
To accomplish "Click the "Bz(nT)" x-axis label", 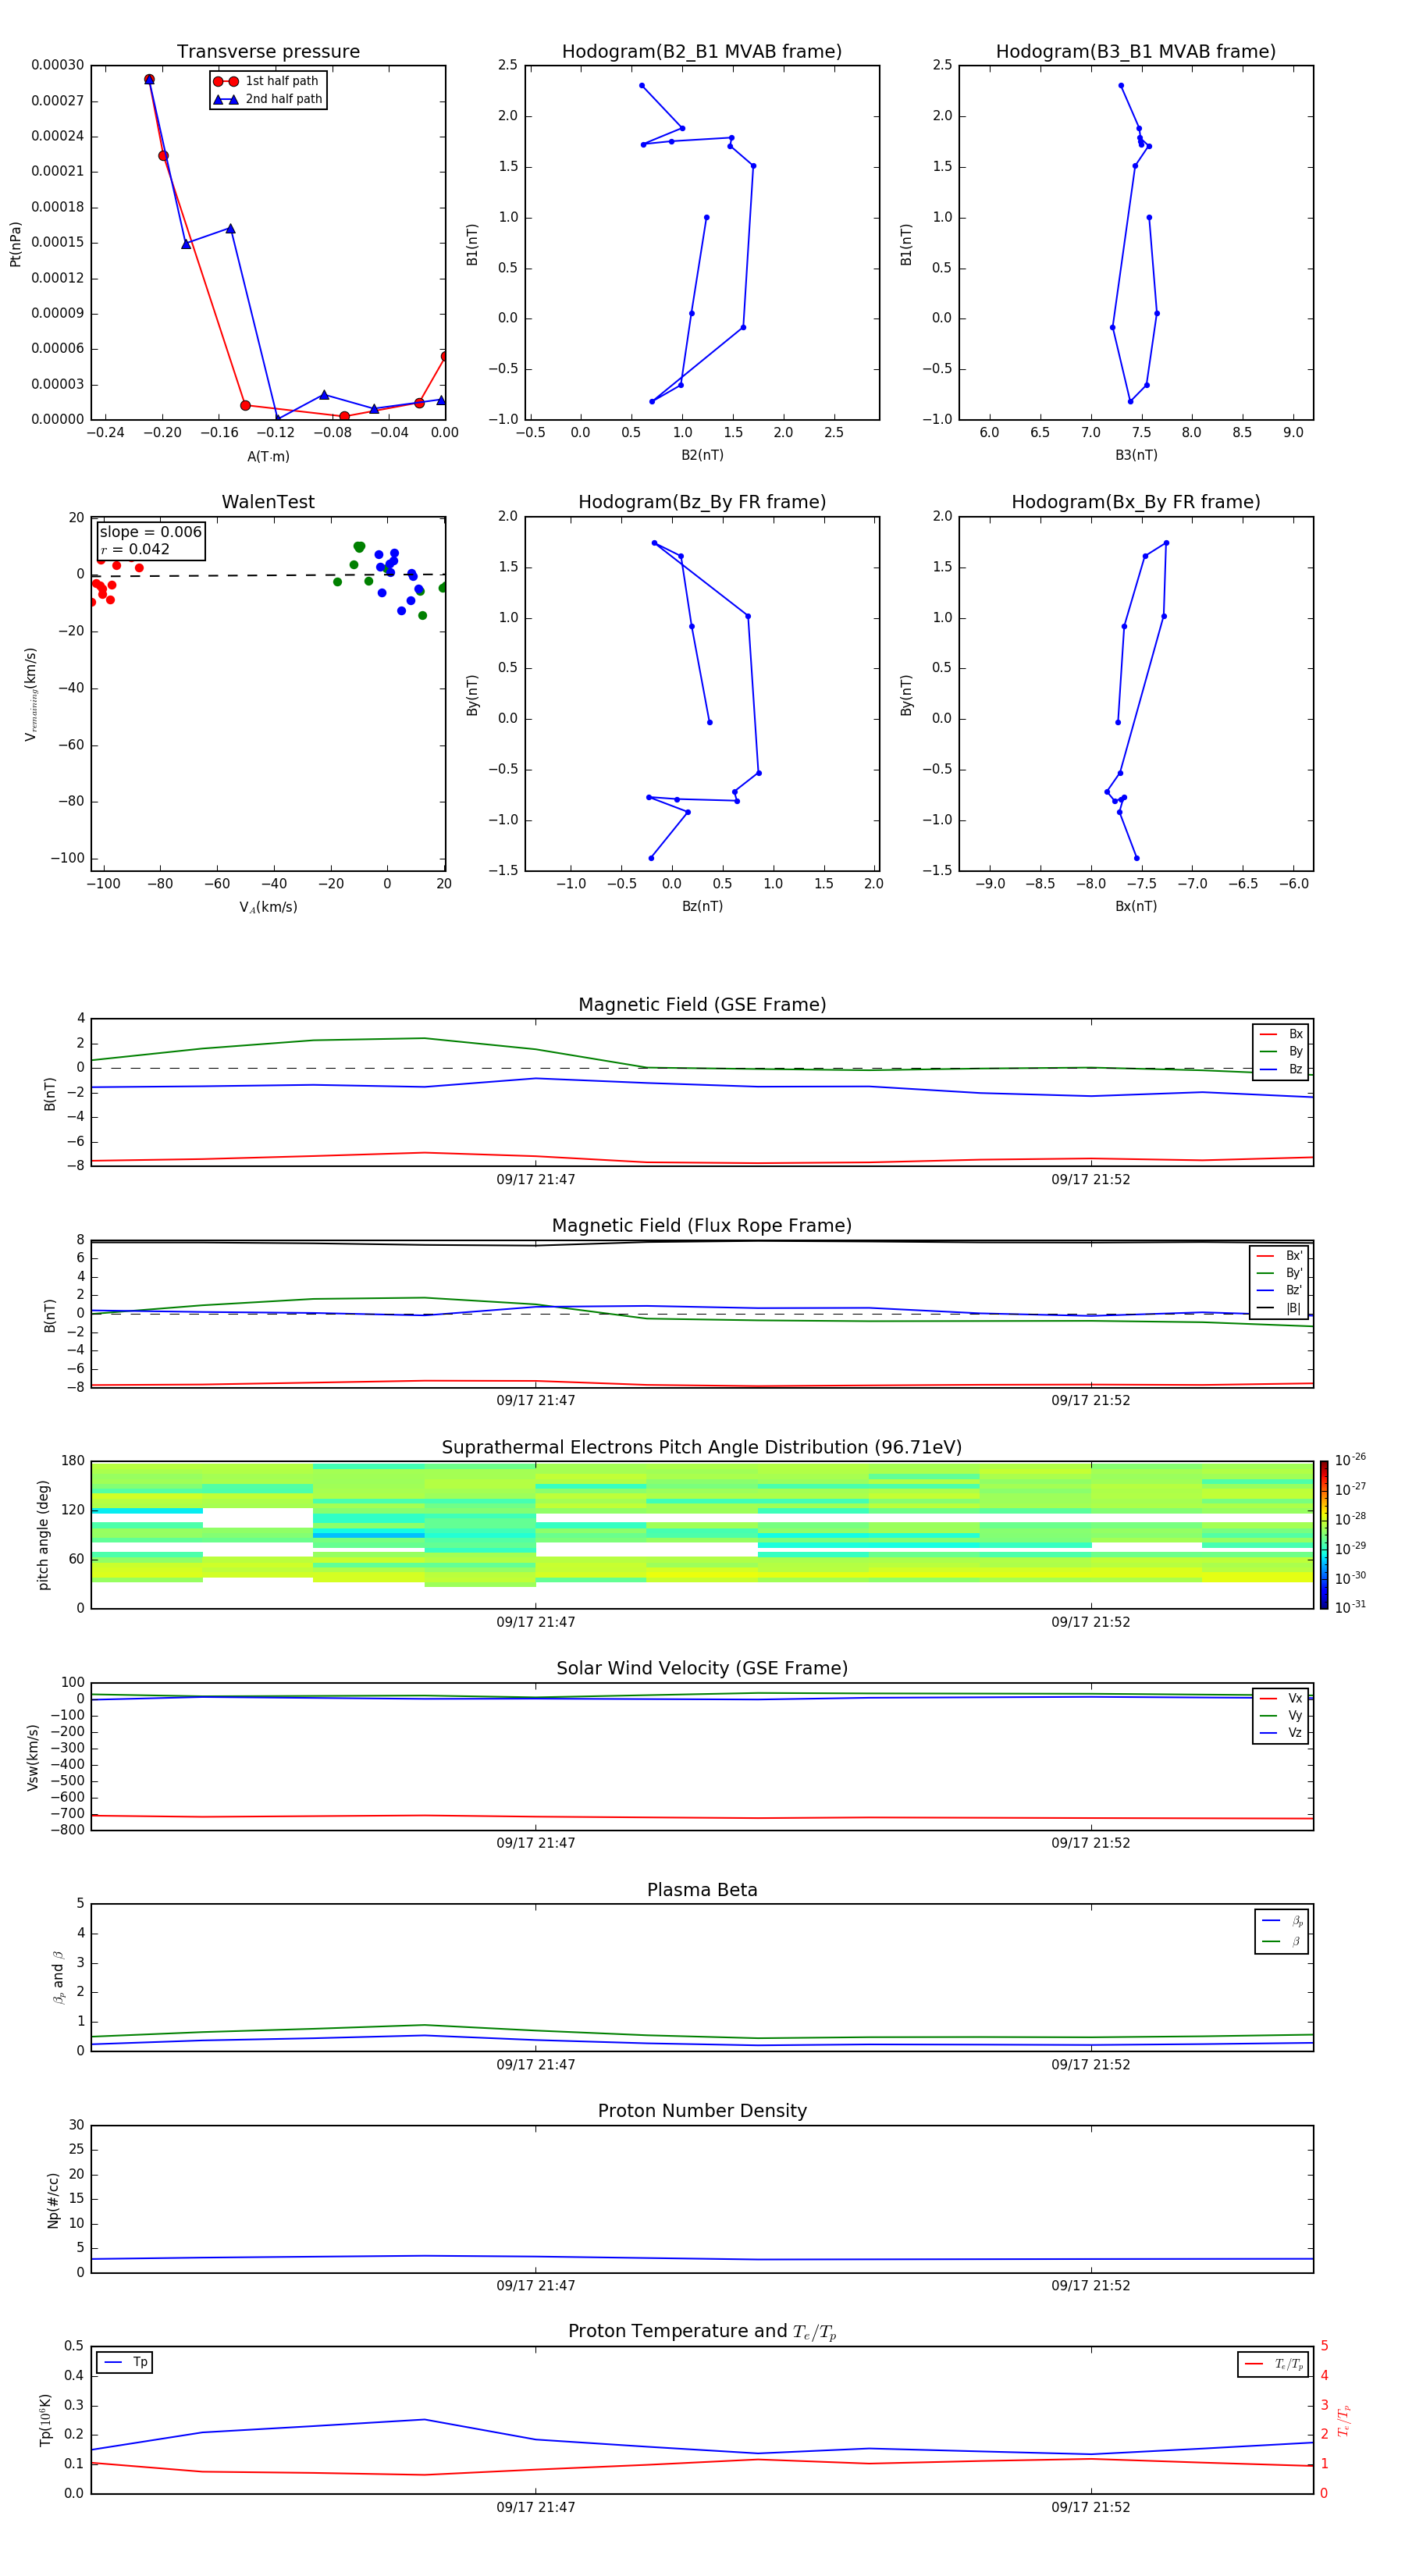I will [702, 906].
